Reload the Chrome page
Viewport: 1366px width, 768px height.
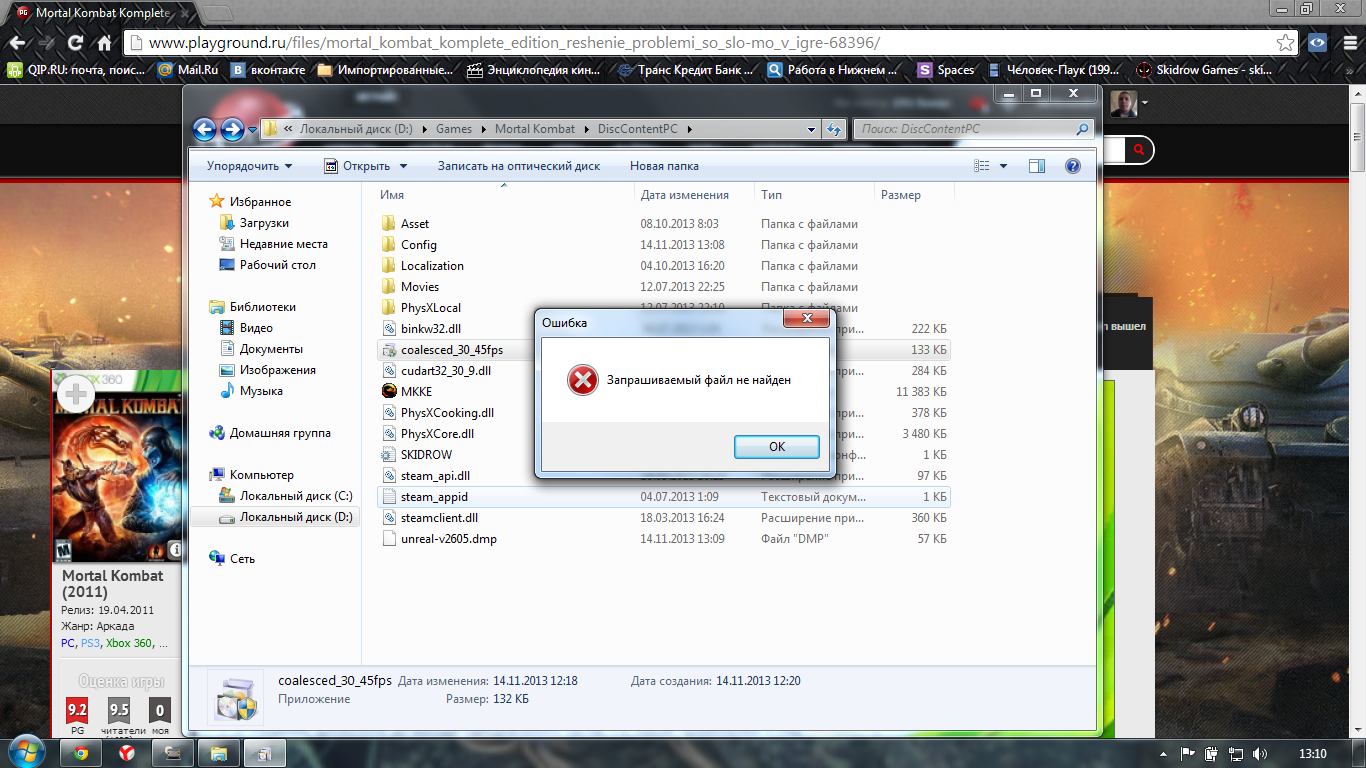(75, 43)
